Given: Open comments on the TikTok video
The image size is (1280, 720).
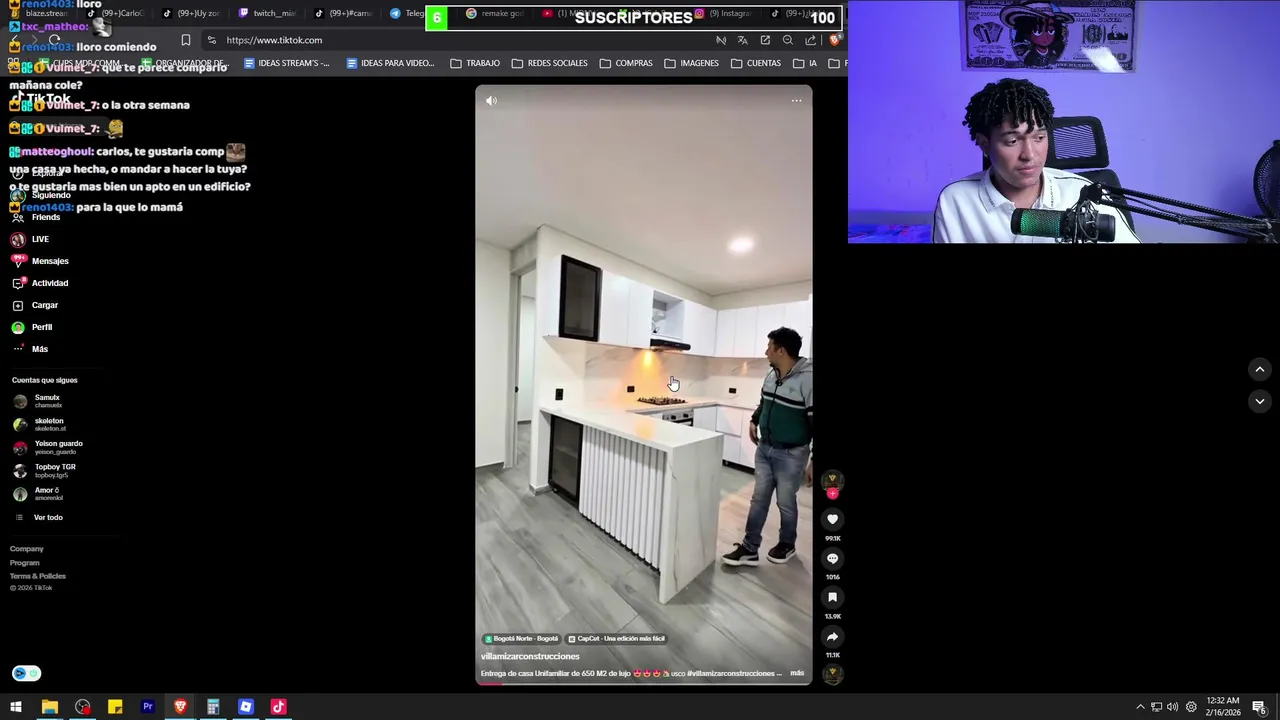Looking at the screenshot, I should 832,558.
